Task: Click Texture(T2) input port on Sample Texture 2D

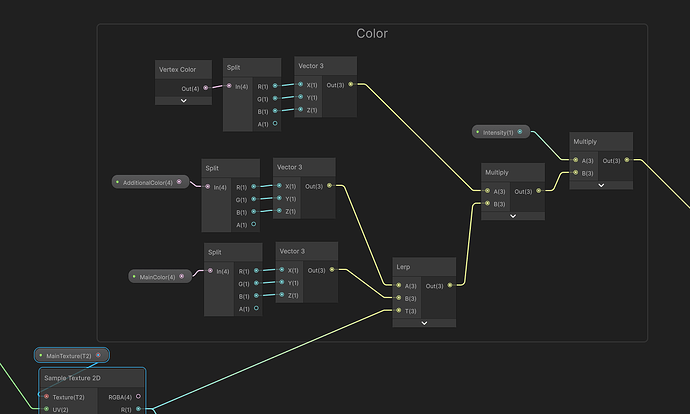Action: pyautogui.click(x=46, y=396)
